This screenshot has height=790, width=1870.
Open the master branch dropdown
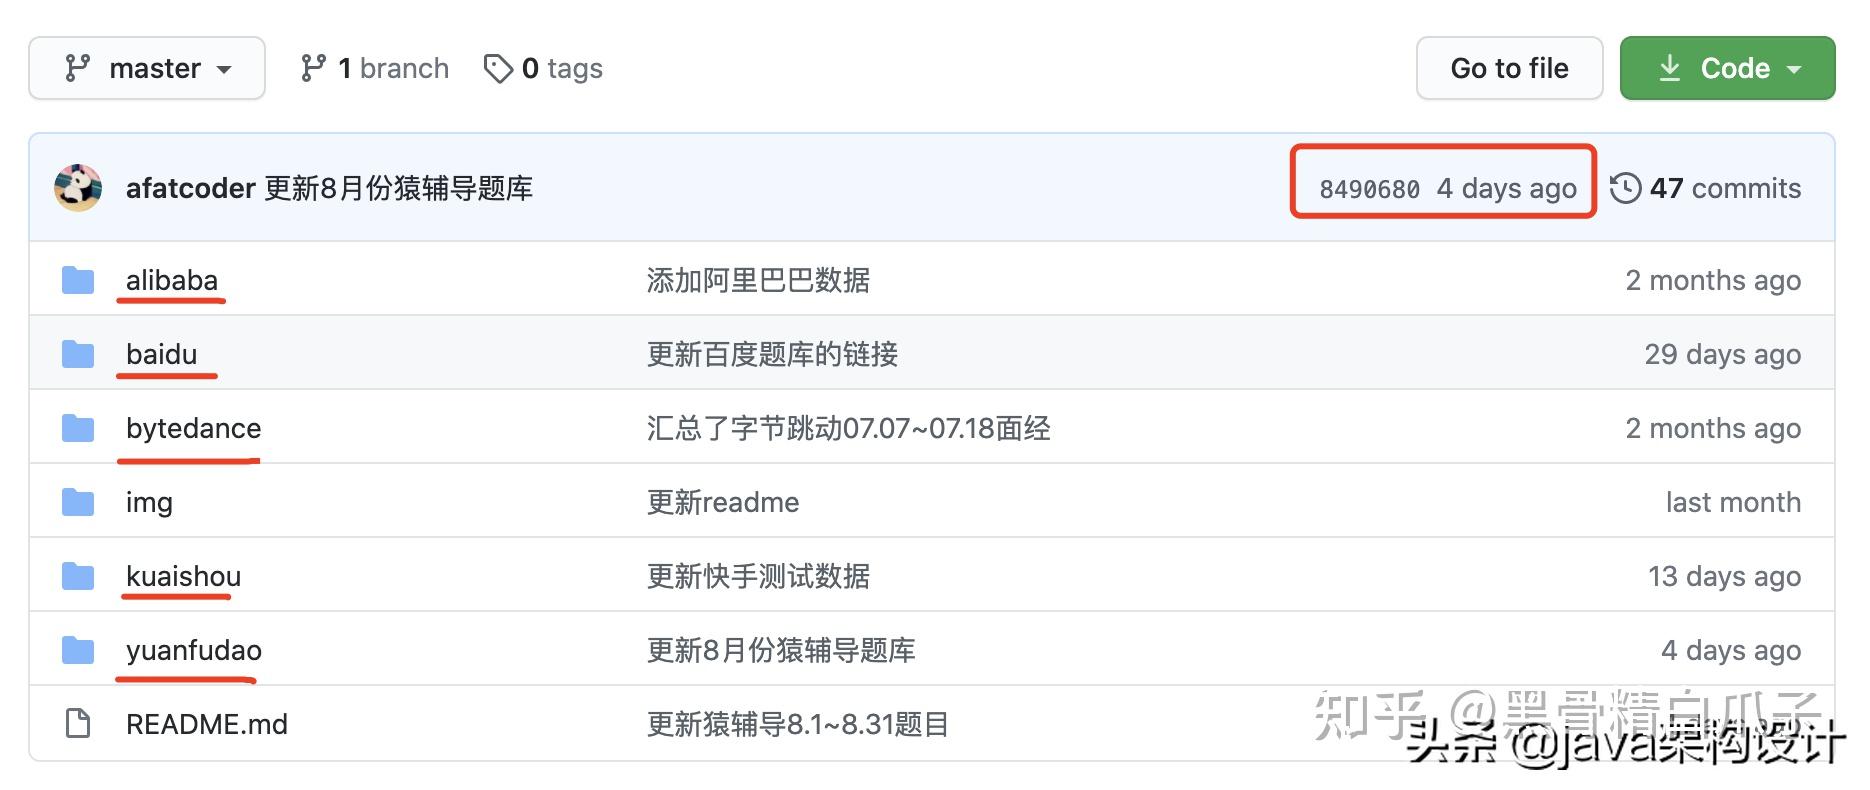[x=147, y=68]
